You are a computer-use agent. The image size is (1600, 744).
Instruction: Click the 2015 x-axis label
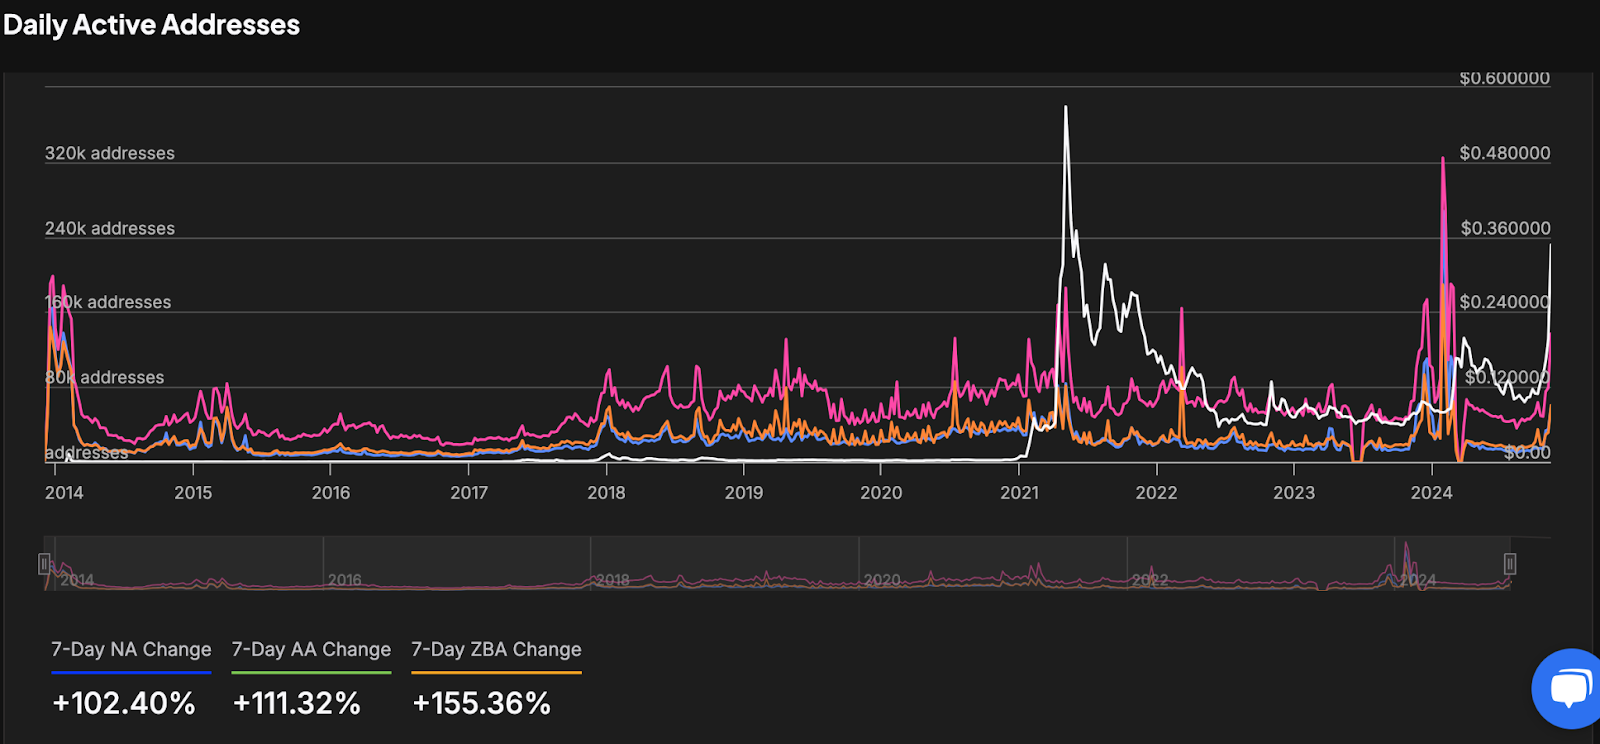tap(193, 493)
